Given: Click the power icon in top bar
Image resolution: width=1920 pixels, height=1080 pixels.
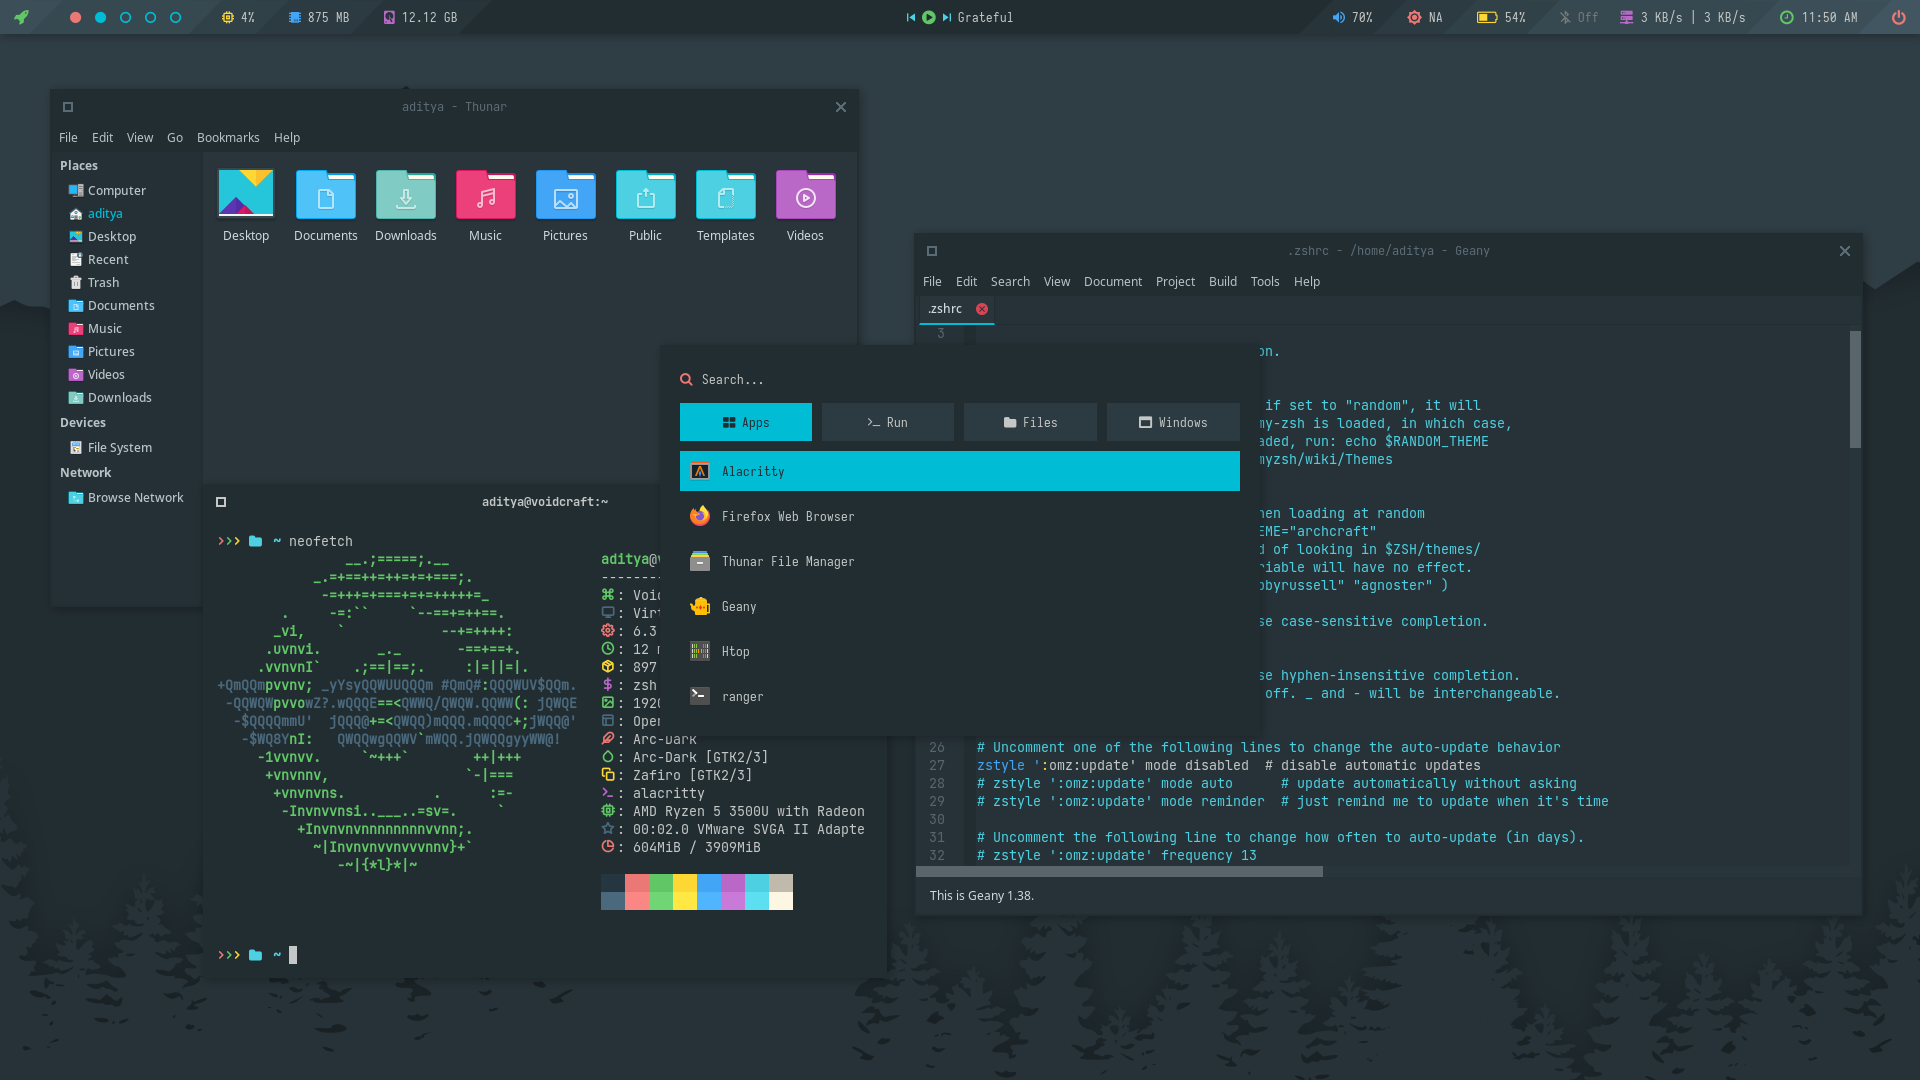Looking at the screenshot, I should click(1898, 17).
